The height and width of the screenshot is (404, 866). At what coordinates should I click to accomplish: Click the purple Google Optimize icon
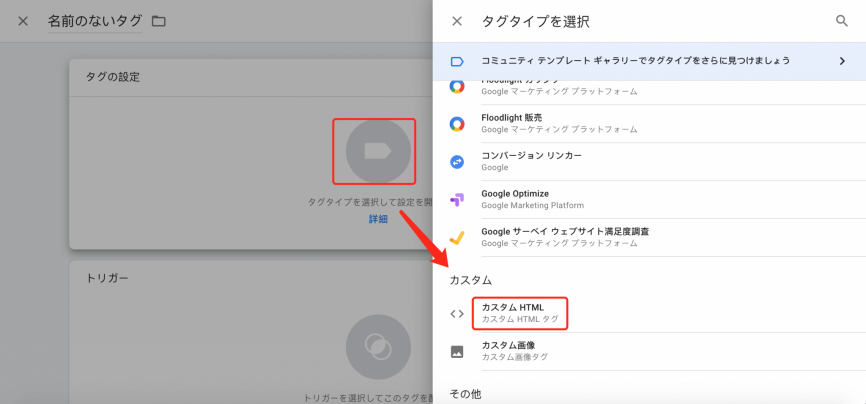[457, 200]
